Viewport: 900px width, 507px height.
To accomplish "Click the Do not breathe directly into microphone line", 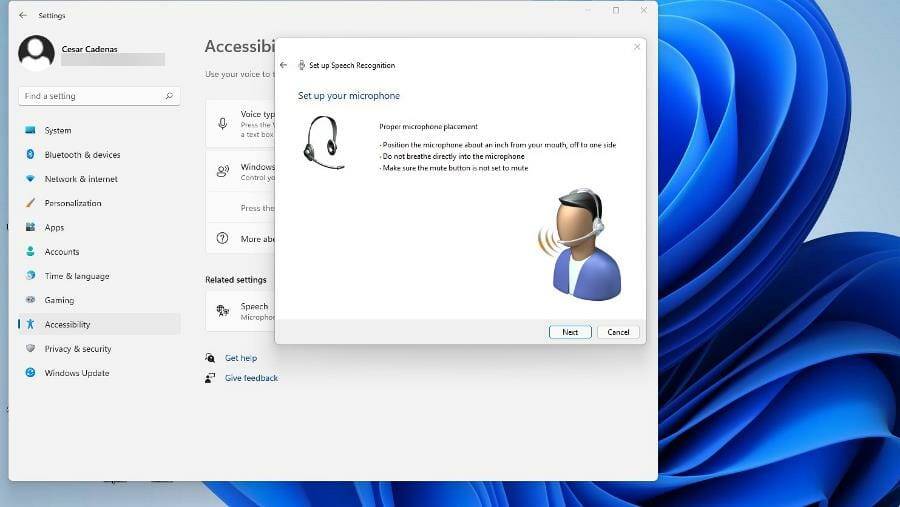I will tap(452, 156).
